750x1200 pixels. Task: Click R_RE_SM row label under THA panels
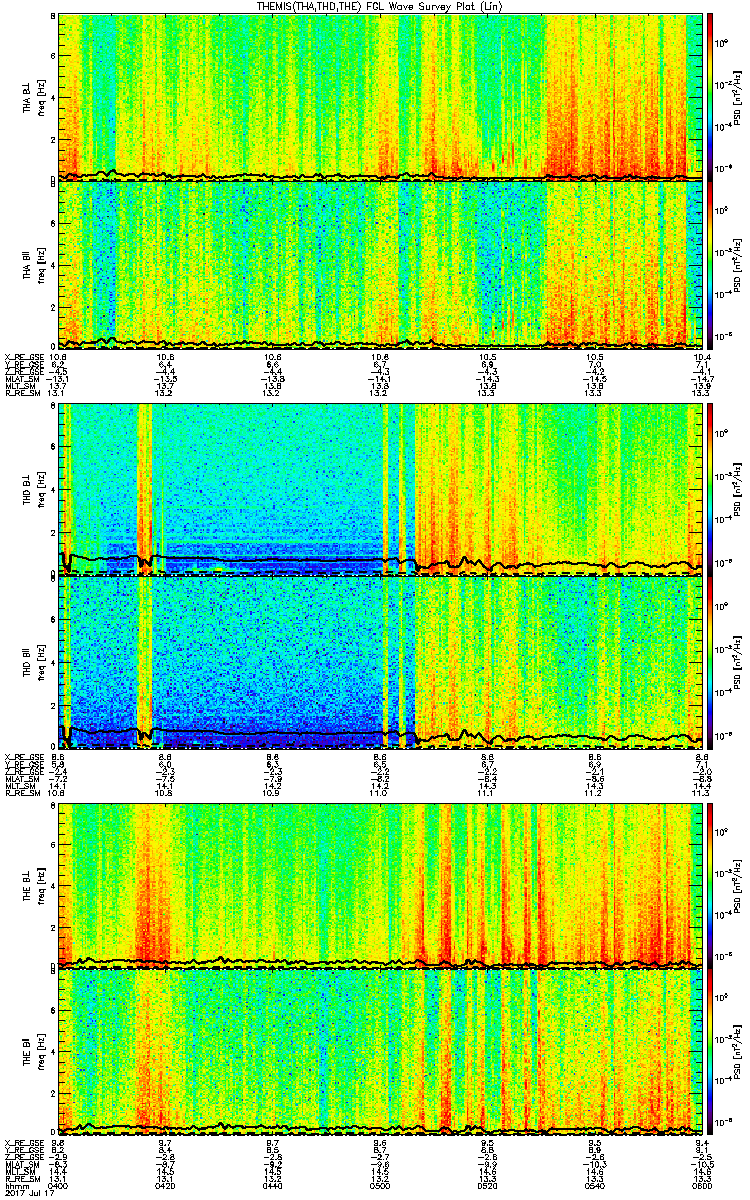[x=21, y=393]
